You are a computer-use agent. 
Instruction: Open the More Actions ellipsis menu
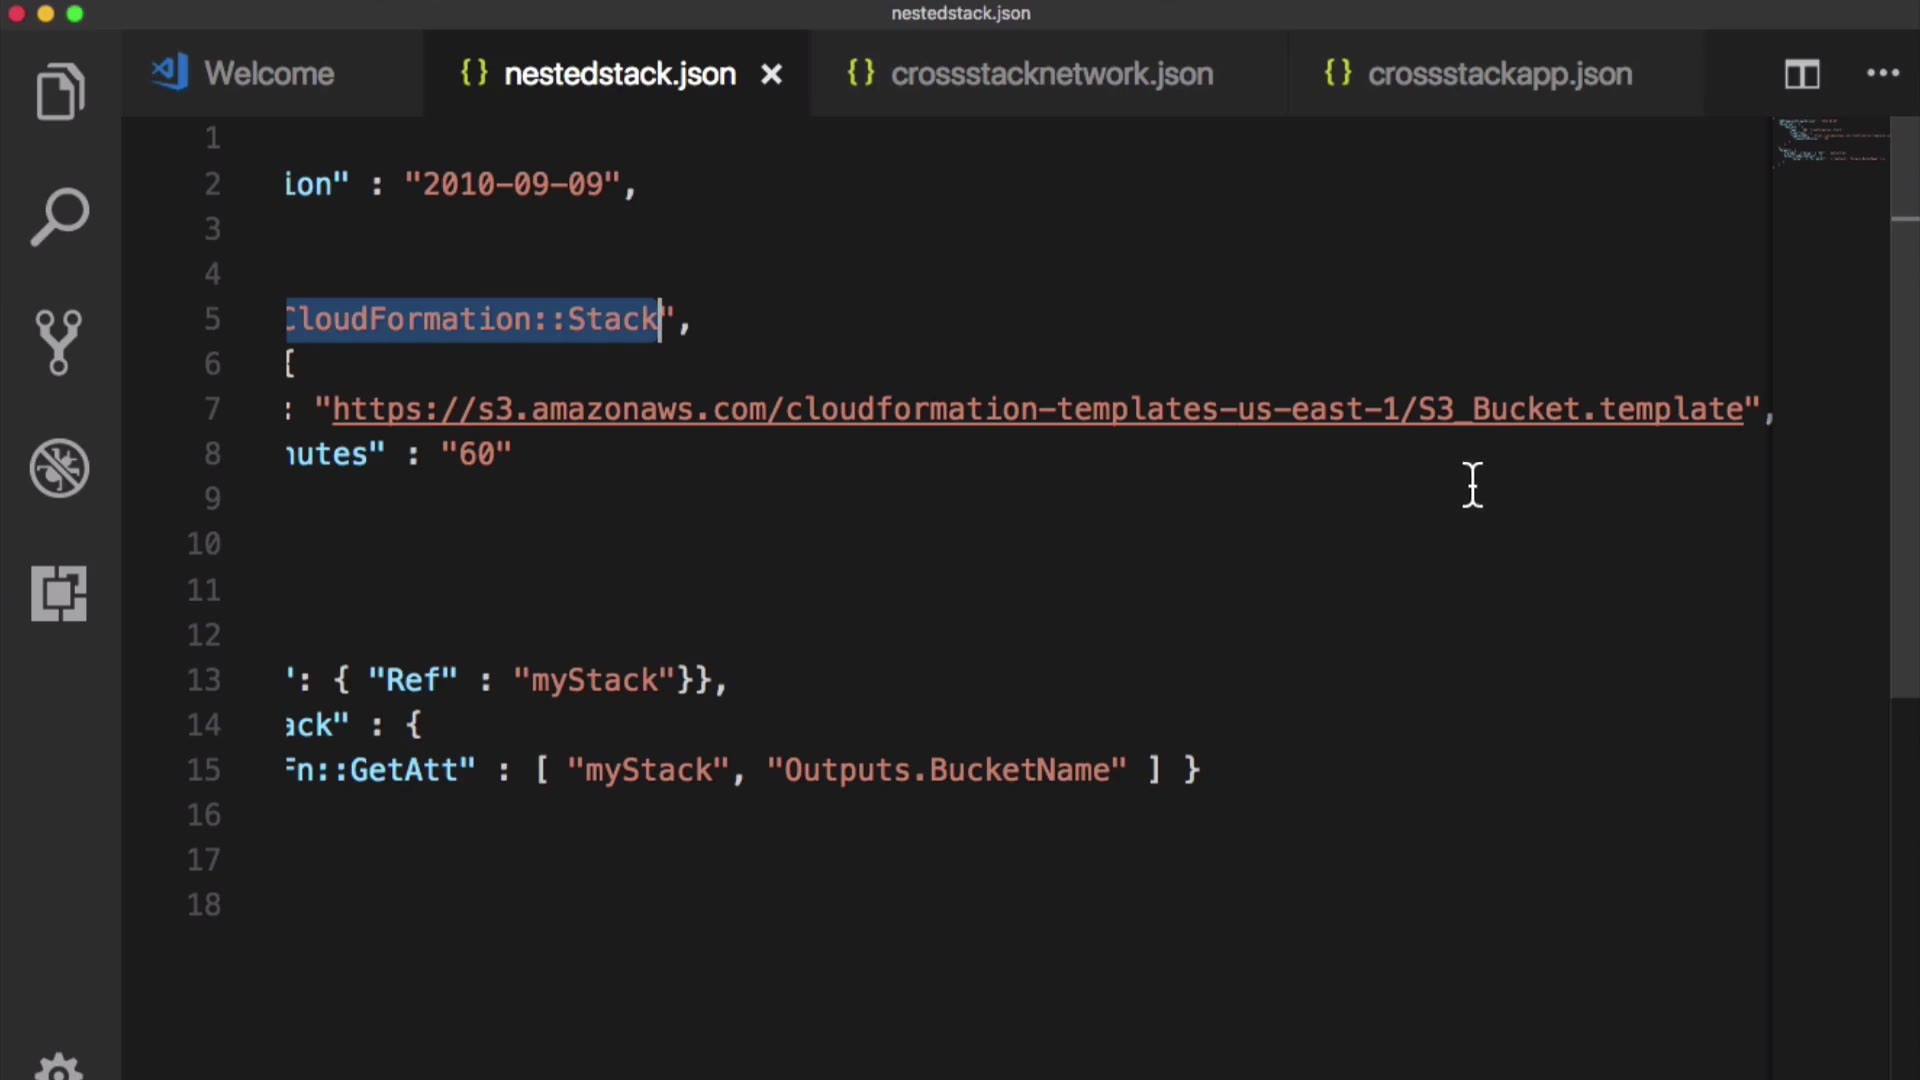1883,73
